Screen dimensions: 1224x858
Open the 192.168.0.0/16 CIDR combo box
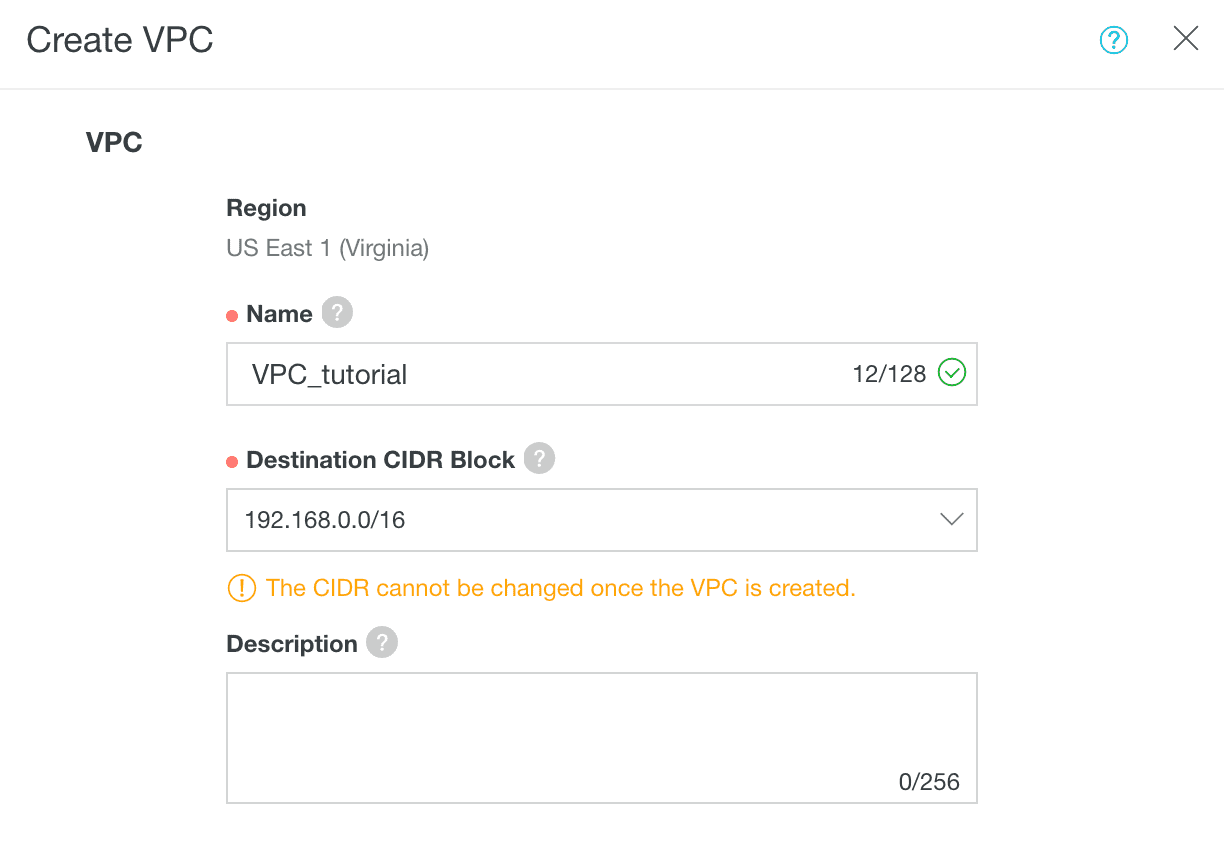[x=580, y=520]
